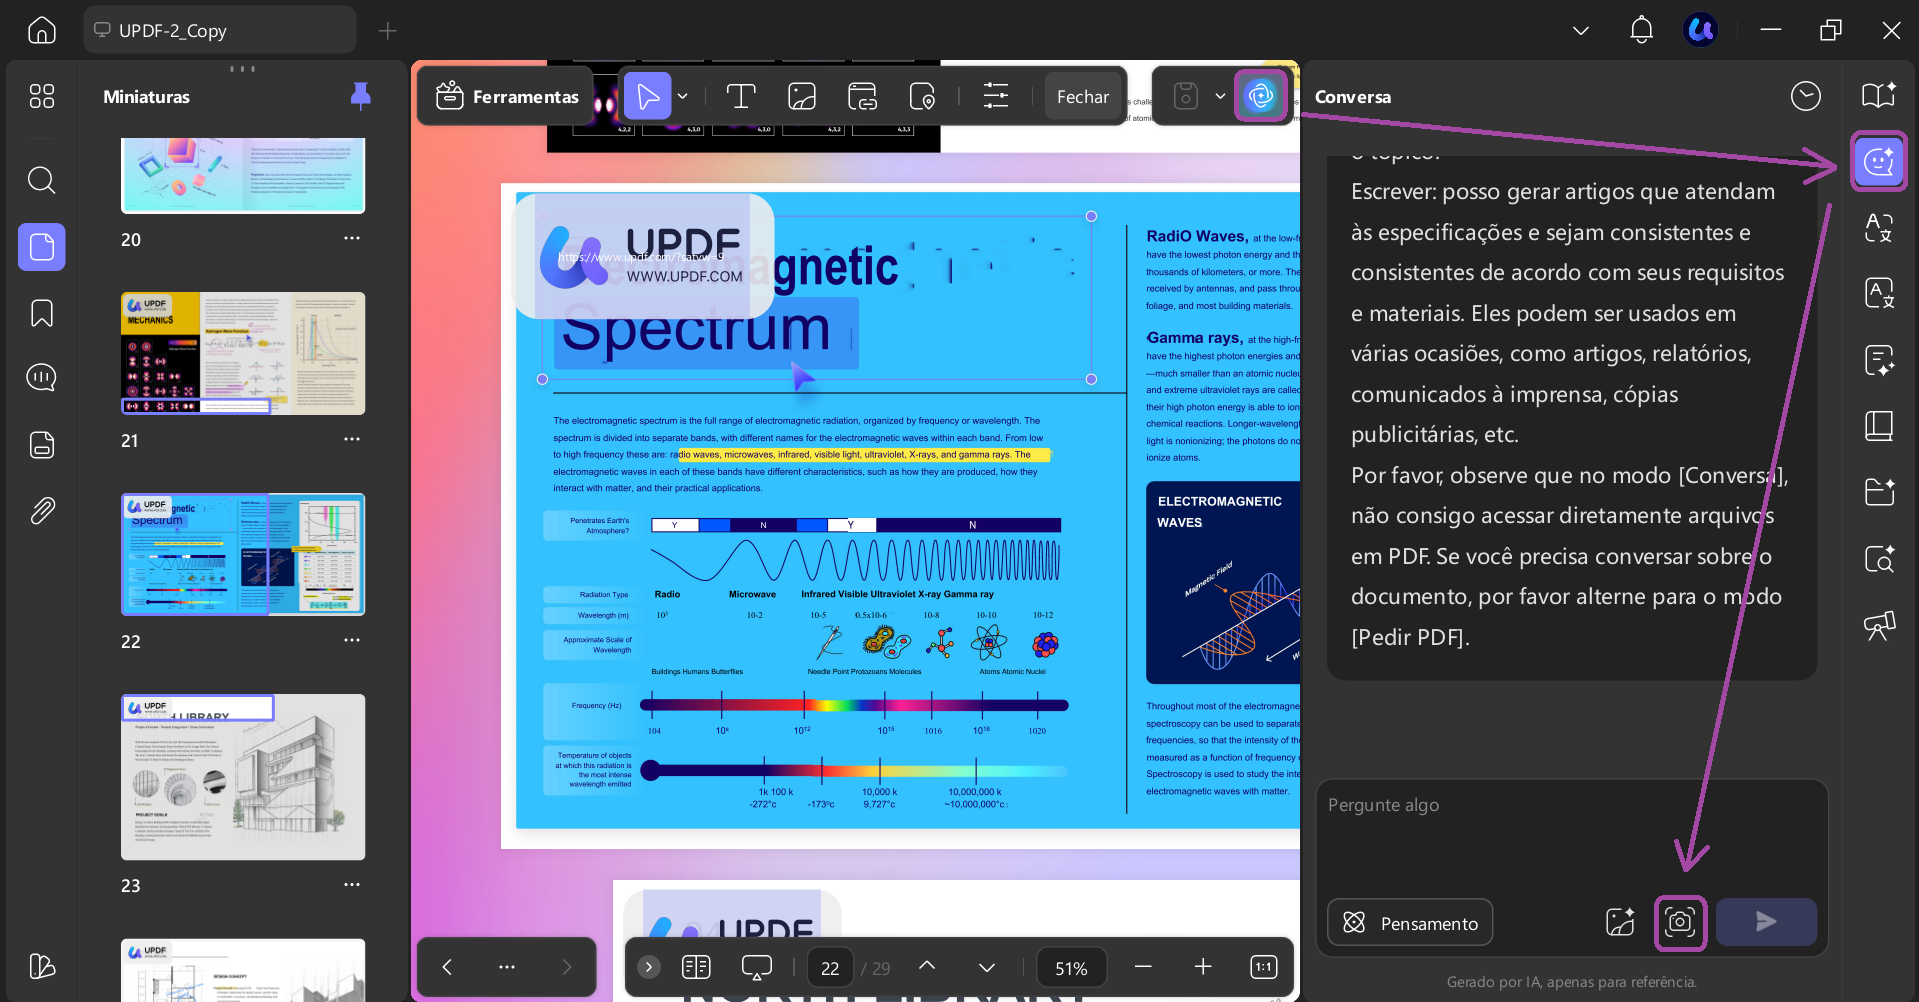Open conversation history clock icon
This screenshot has height=1002, width=1919.
pyautogui.click(x=1806, y=96)
